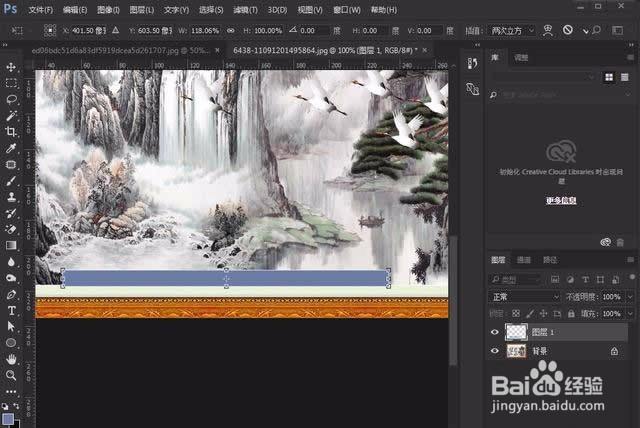Image resolution: width=640 pixels, height=428 pixels.
Task: Open the 滤镜(T) menu
Action: point(245,10)
